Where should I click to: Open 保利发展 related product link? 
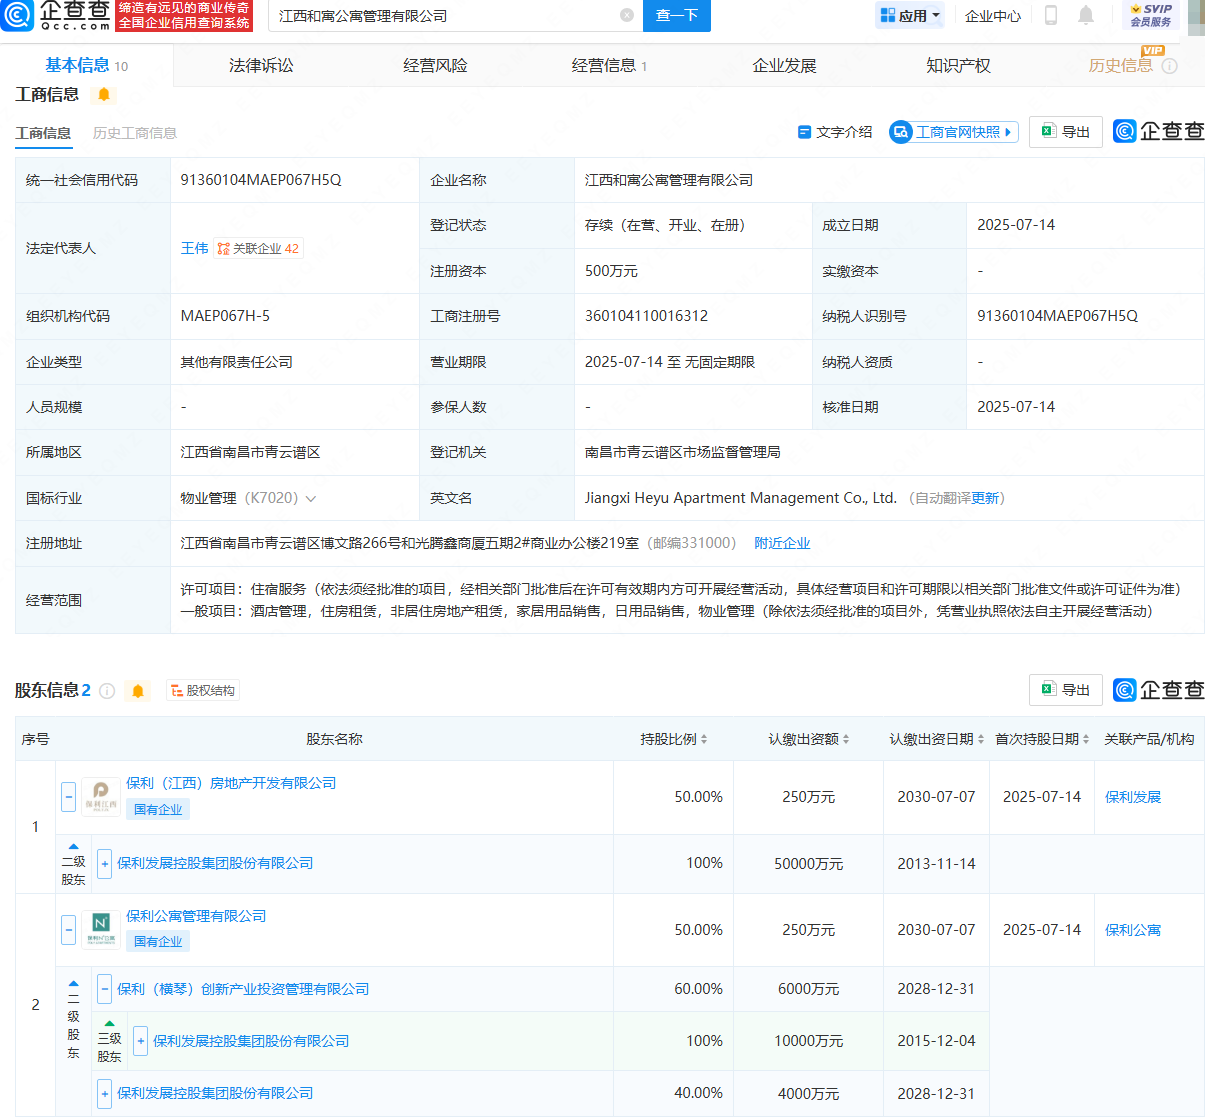pyautogui.click(x=1133, y=797)
